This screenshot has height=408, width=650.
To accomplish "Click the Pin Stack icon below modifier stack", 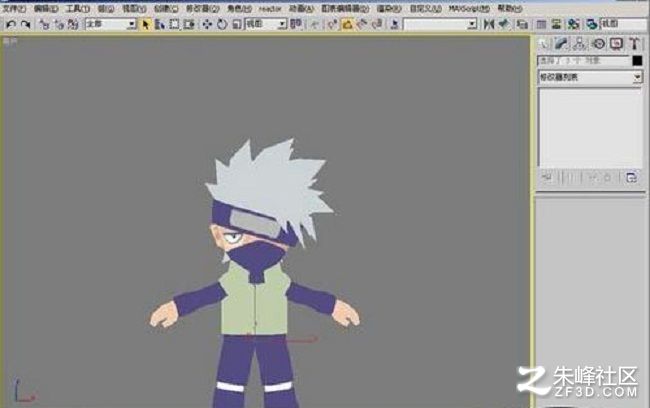I will click(547, 177).
